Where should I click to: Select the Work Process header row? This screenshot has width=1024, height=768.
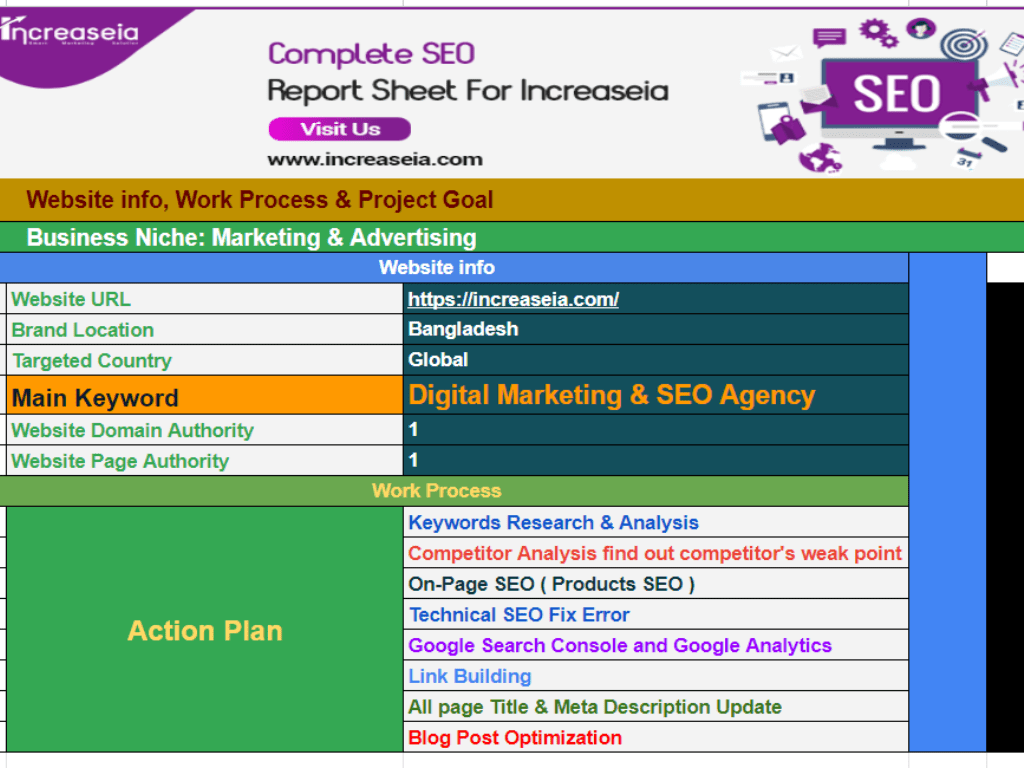click(436, 491)
